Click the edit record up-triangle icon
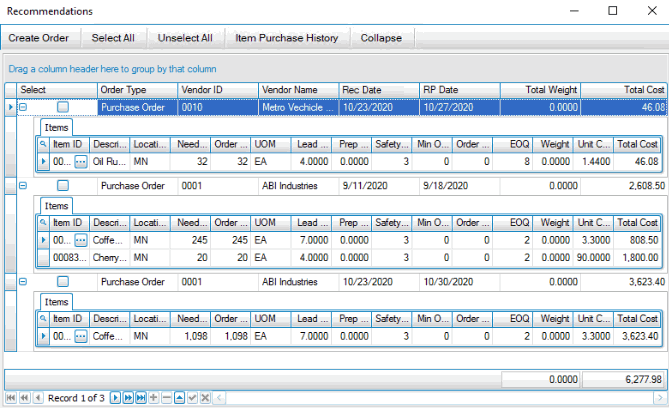Screen dimensions: 669x408 (180, 398)
